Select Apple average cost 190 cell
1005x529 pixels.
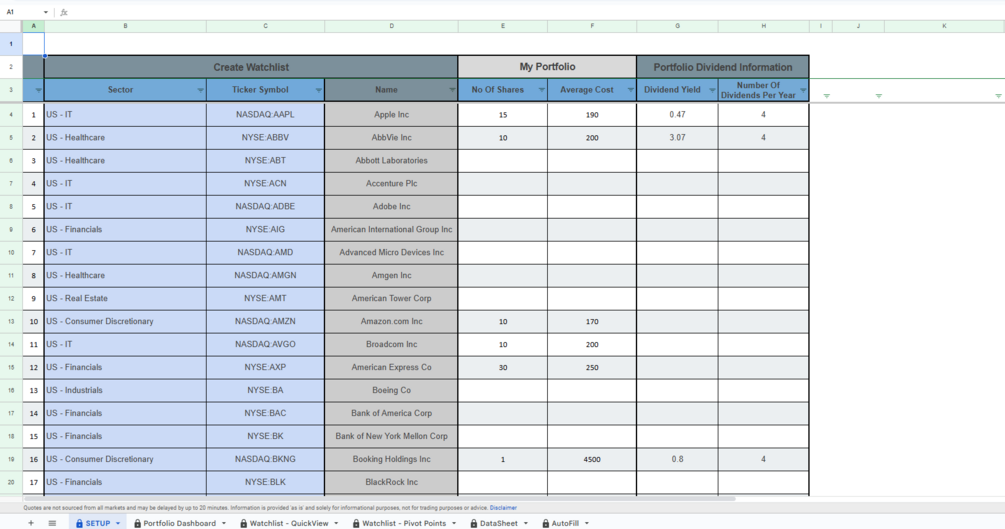pyautogui.click(x=592, y=115)
